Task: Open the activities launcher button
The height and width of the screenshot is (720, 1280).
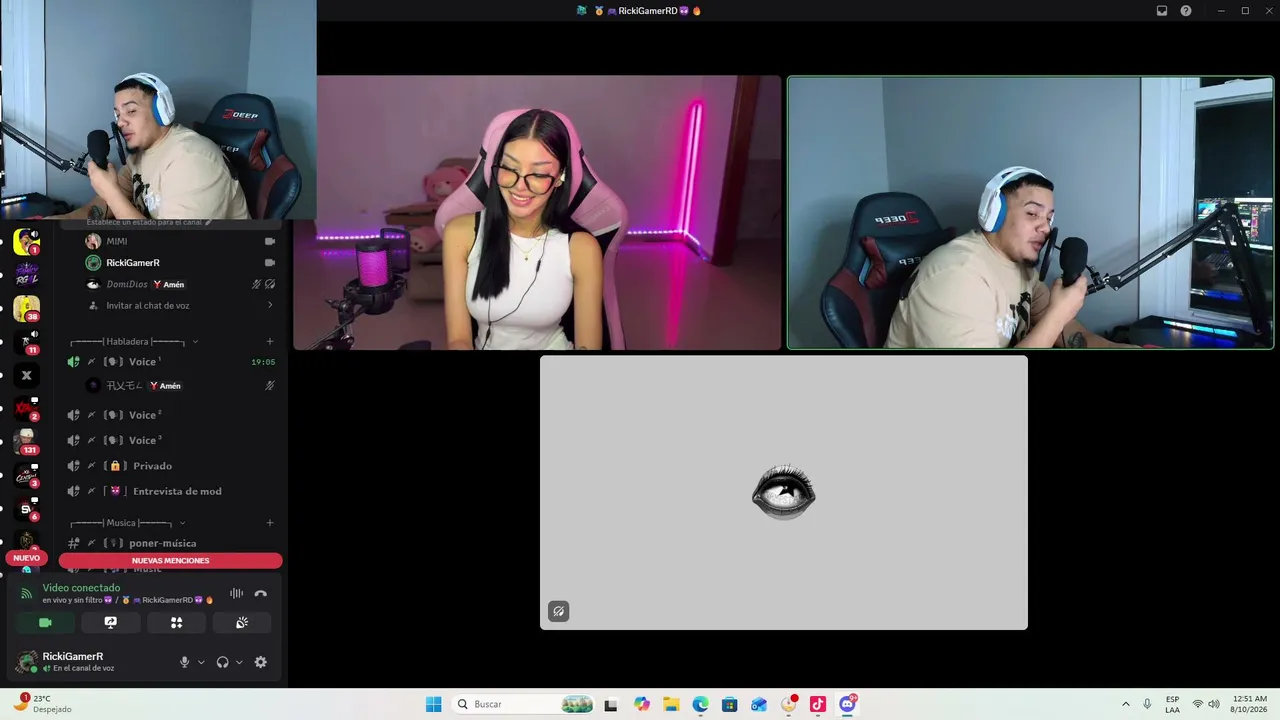Action: (x=176, y=622)
